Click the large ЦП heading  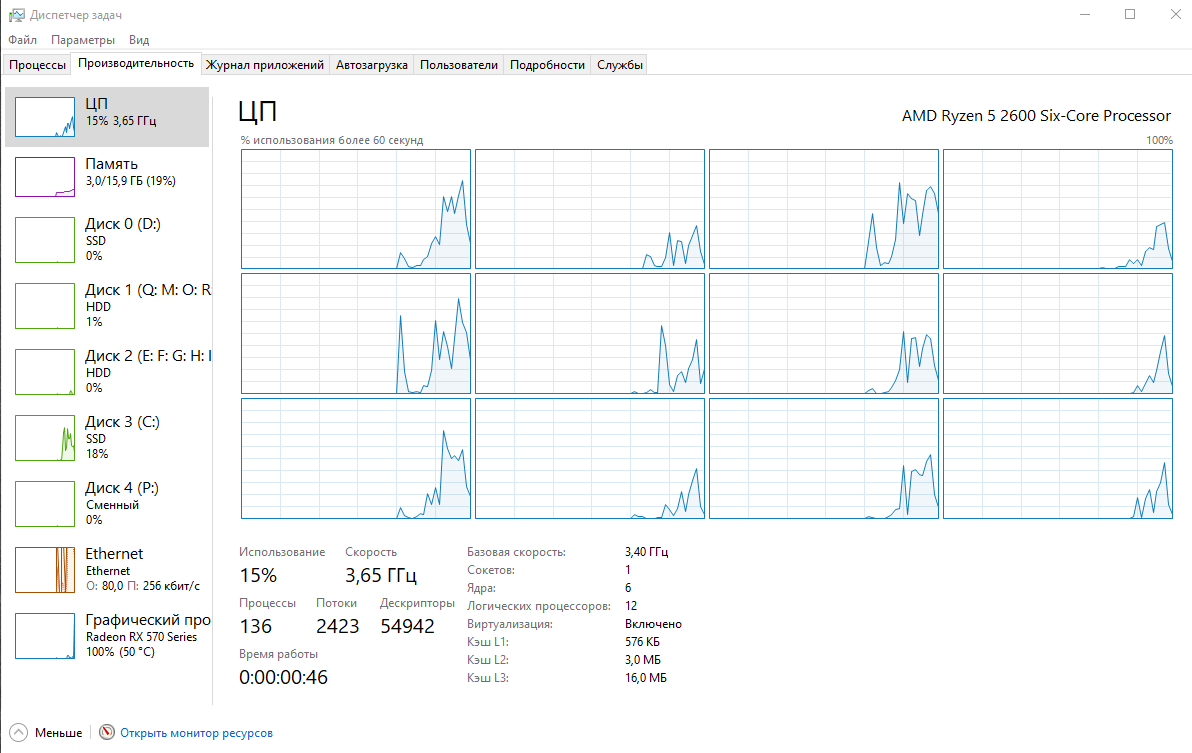click(x=258, y=111)
